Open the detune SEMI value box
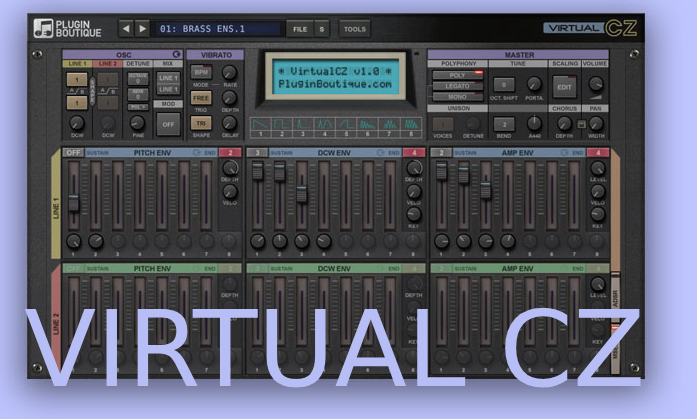The width and height of the screenshot is (697, 419). click(138, 94)
